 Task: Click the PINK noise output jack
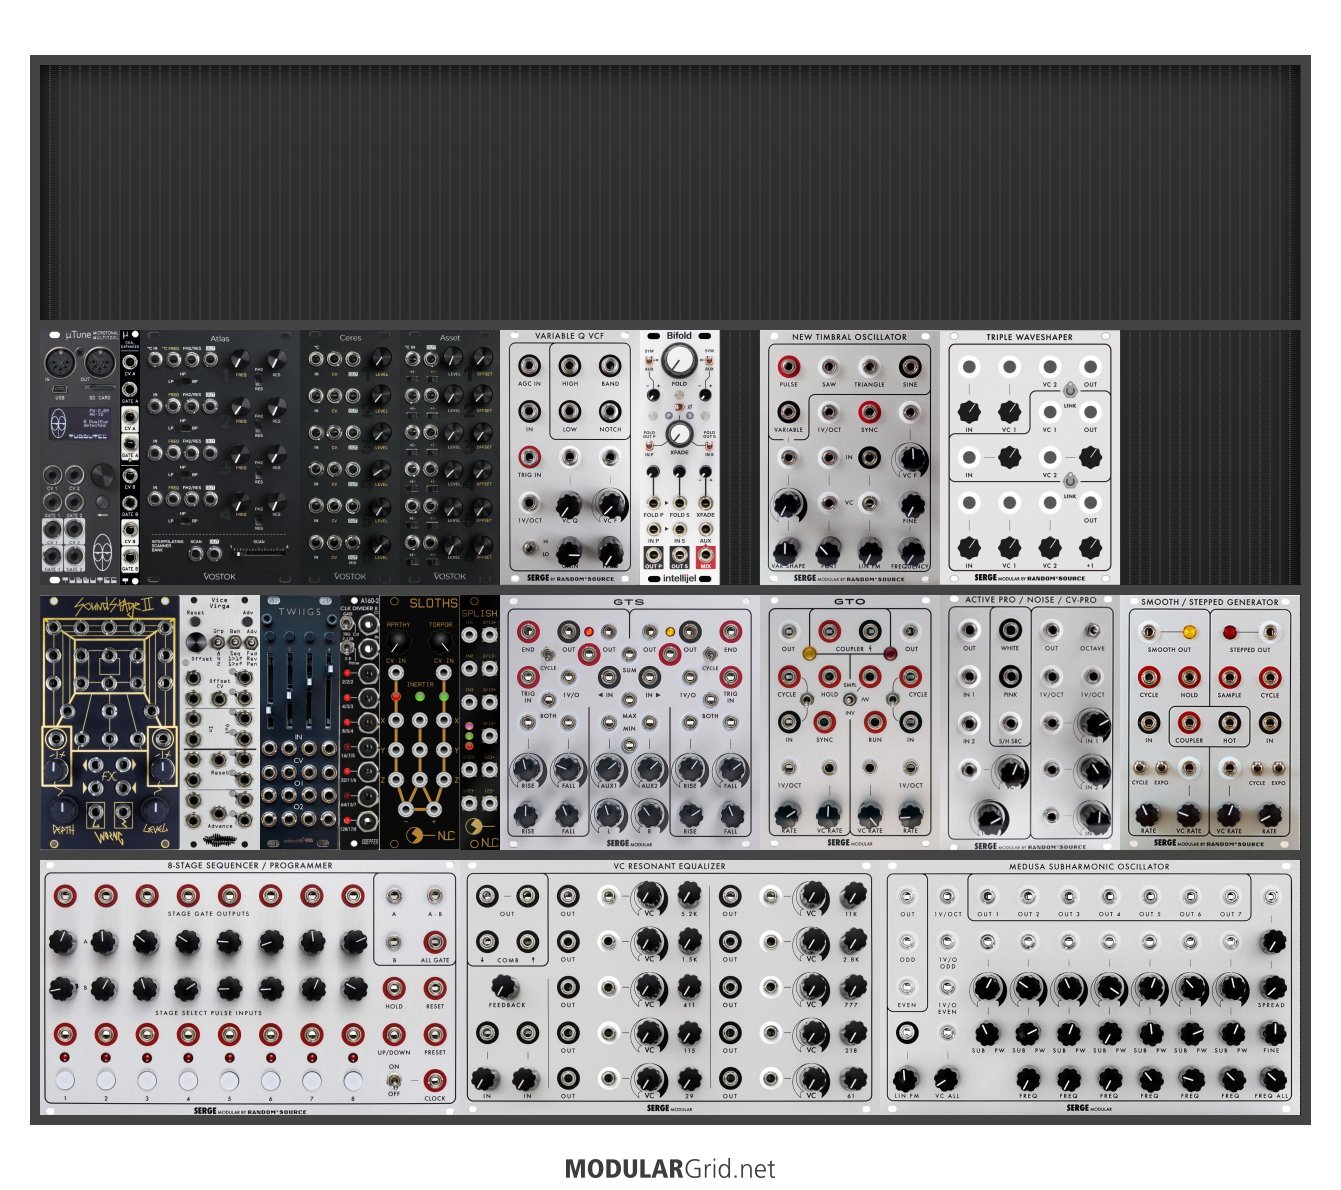click(x=1010, y=676)
